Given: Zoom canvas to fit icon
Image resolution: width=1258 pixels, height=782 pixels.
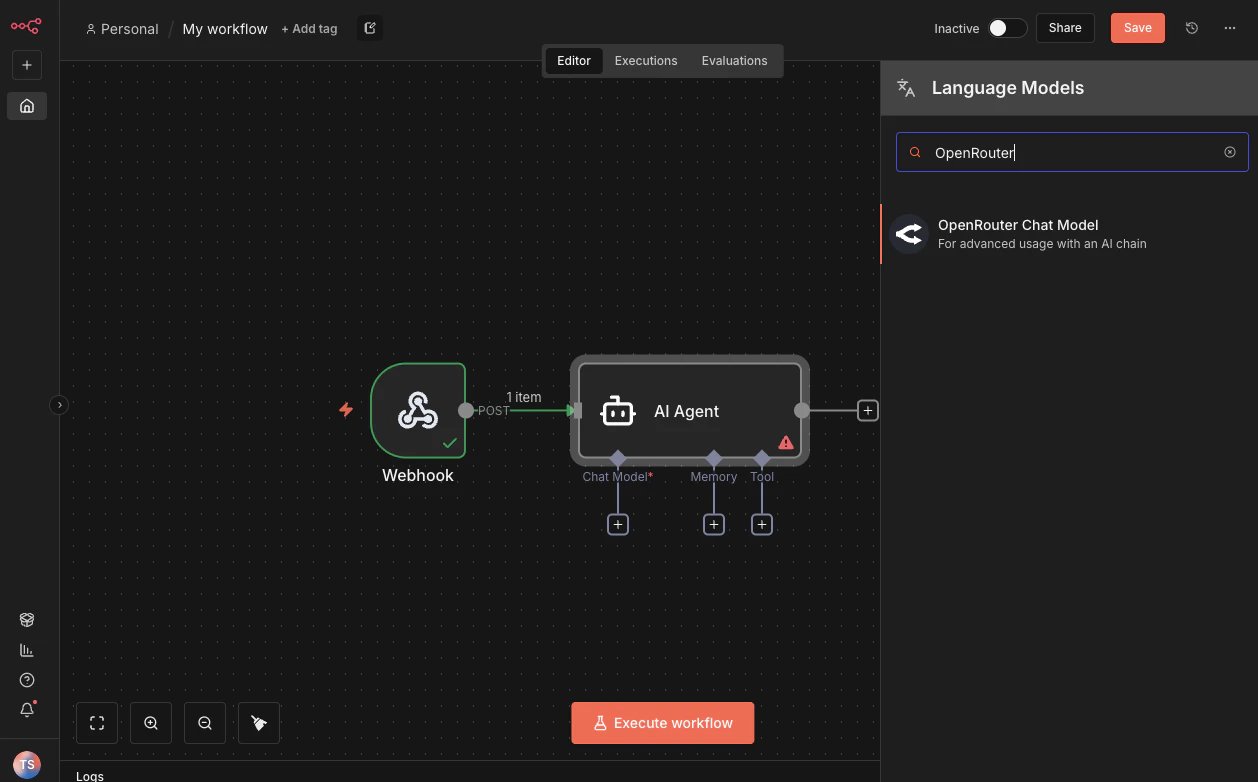Looking at the screenshot, I should (x=97, y=723).
